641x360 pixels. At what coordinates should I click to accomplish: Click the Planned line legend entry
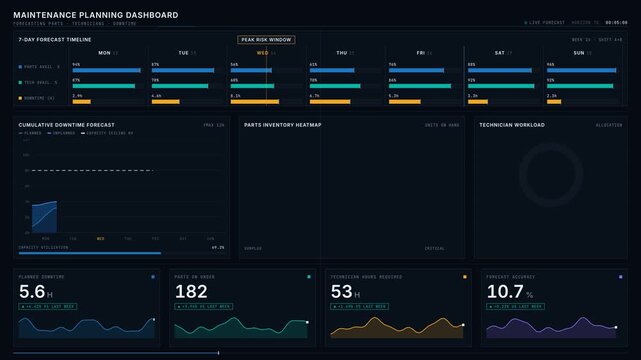30,133
